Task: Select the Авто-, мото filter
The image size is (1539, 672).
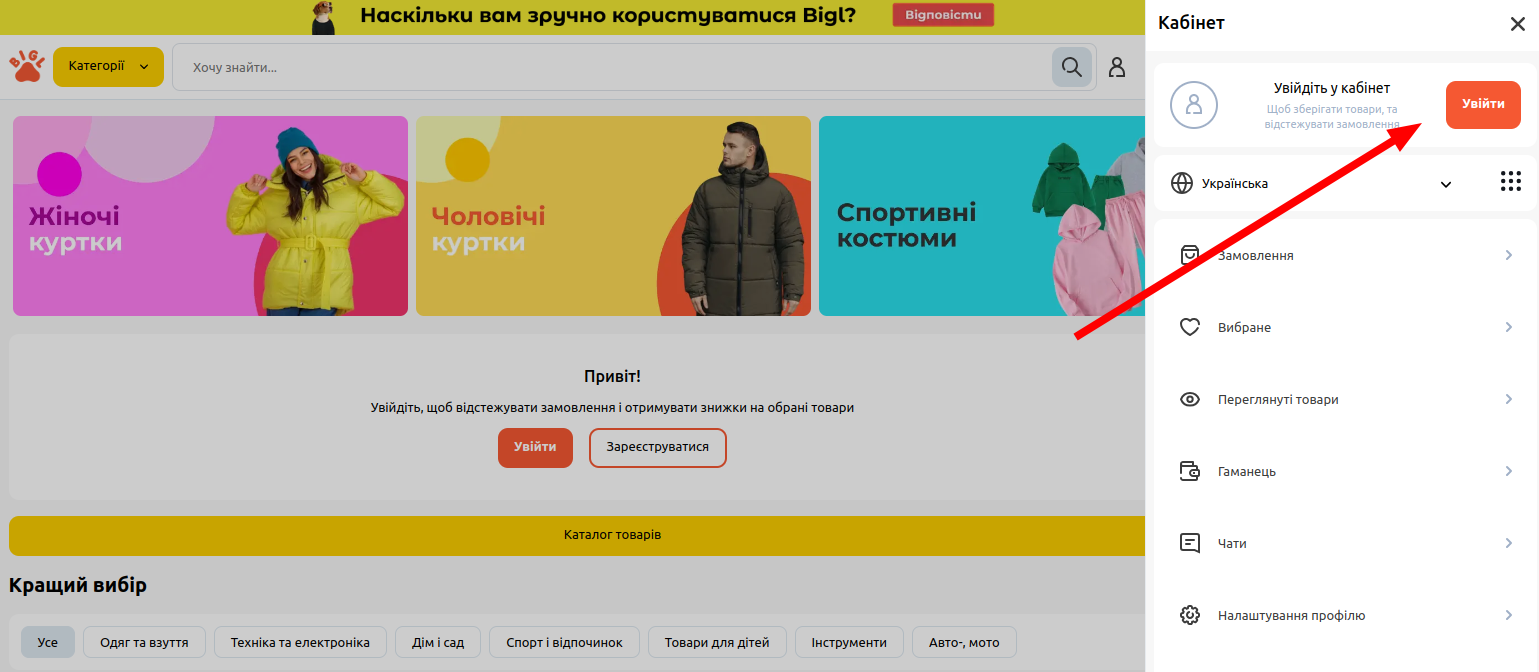Action: tap(965, 642)
